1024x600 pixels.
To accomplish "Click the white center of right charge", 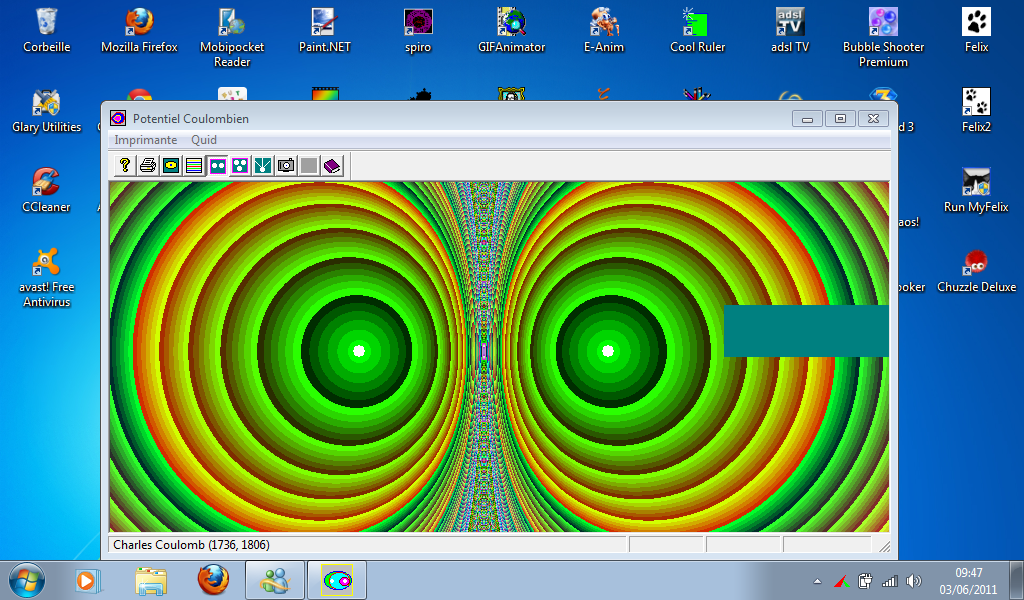I will [607, 350].
